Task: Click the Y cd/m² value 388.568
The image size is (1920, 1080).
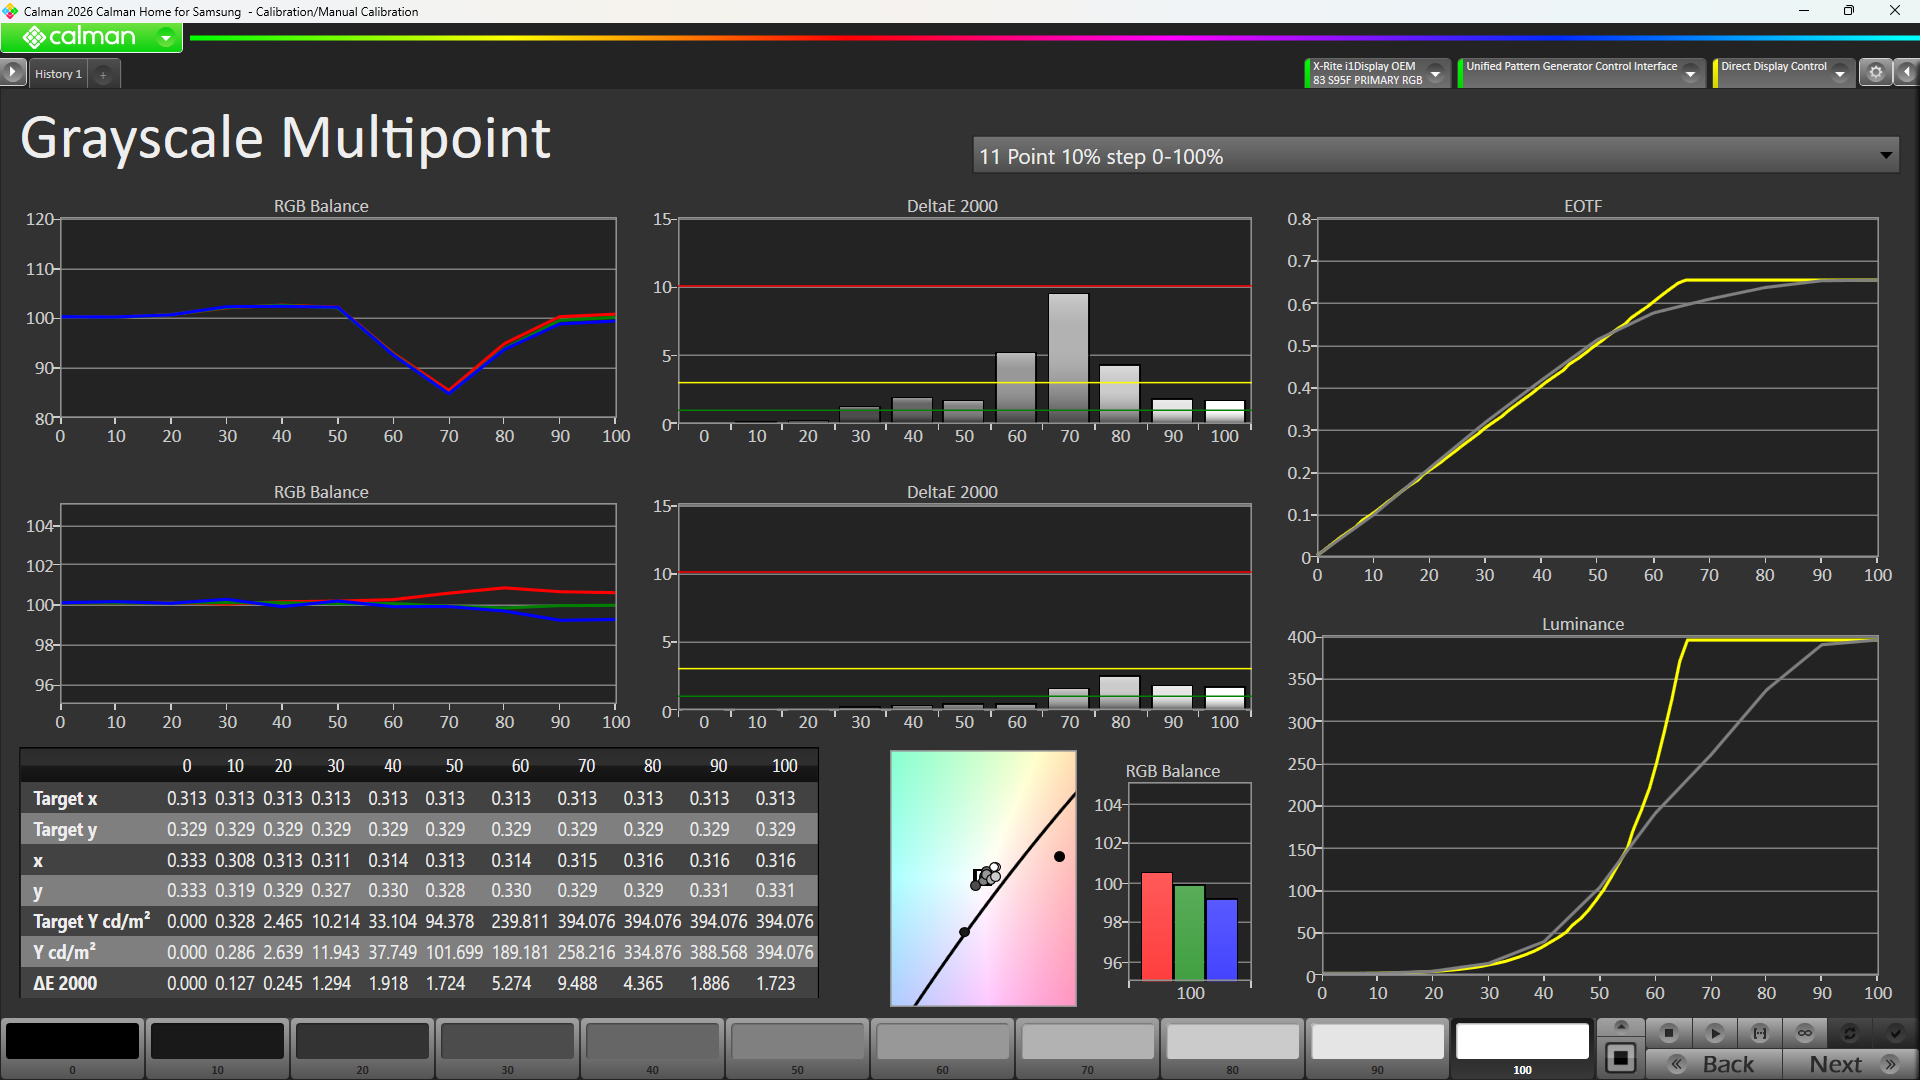Action: pos(718,953)
